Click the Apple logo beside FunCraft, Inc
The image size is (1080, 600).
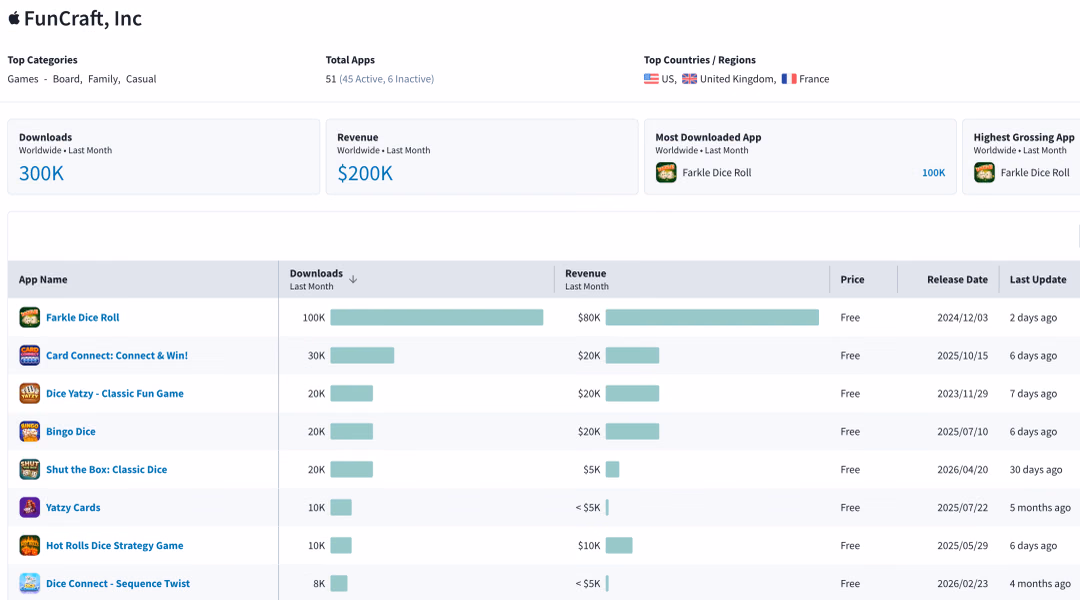pyautogui.click(x=14, y=18)
